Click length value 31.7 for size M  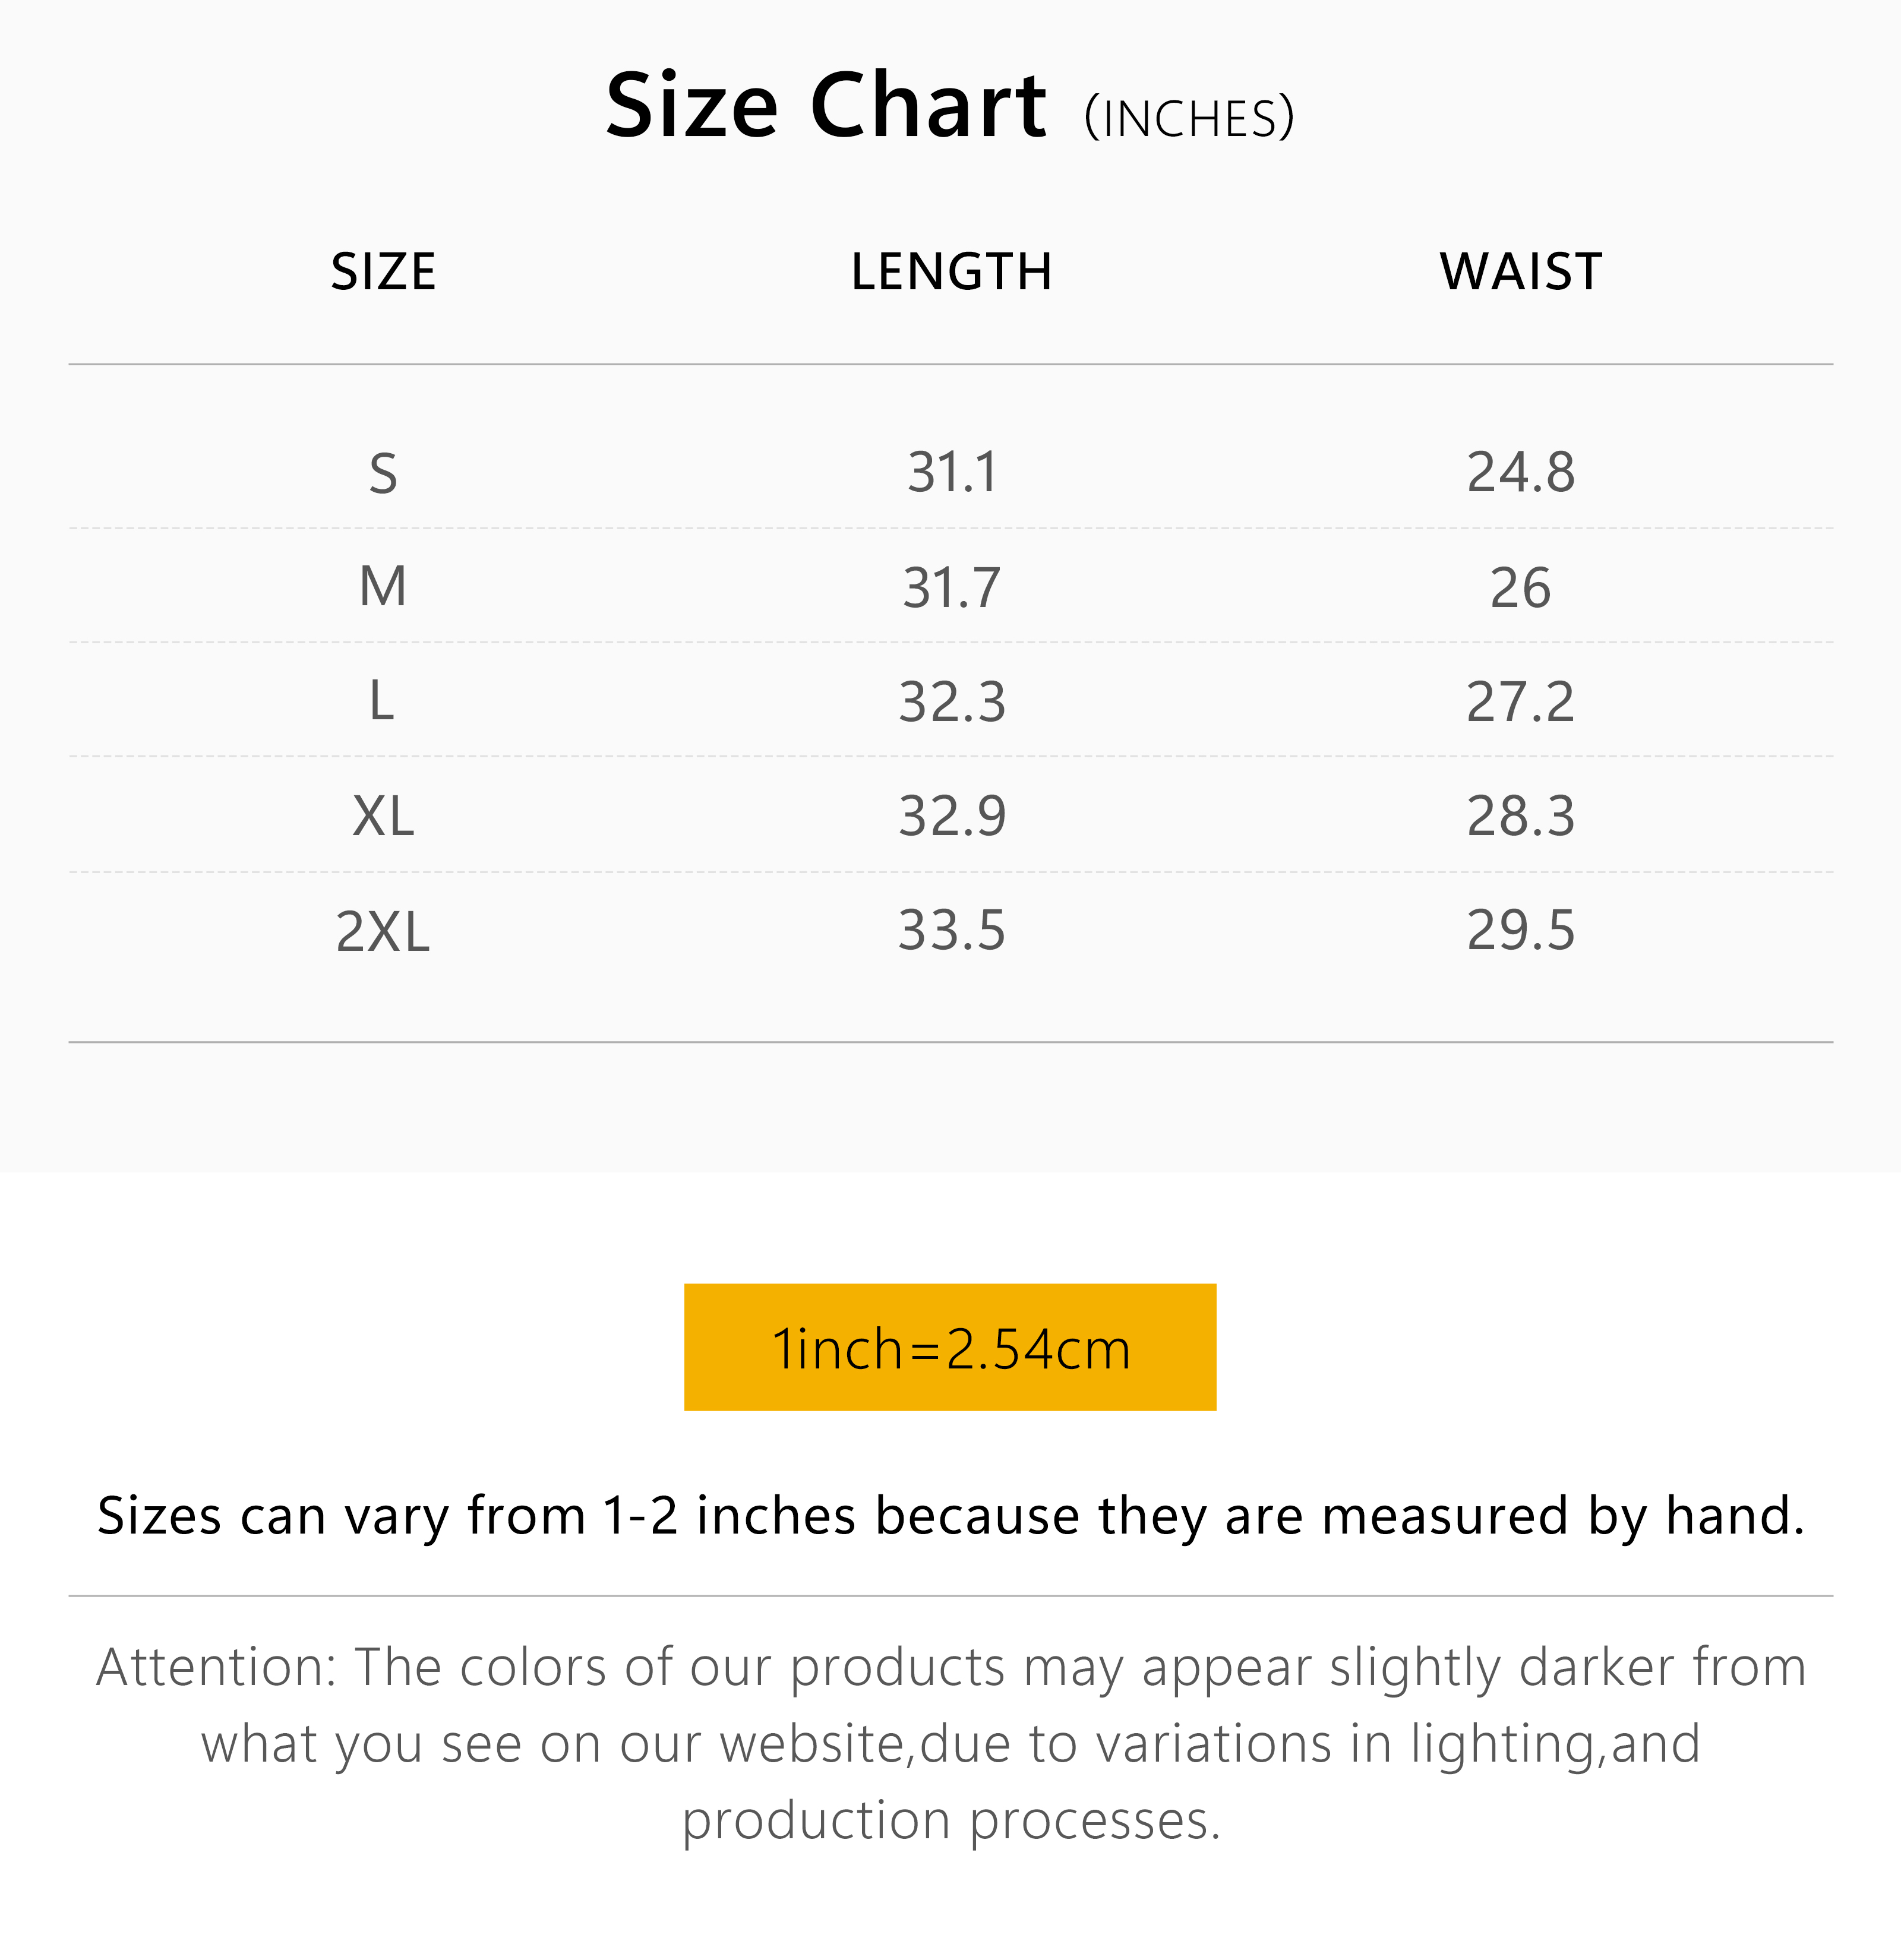pyautogui.click(x=951, y=587)
